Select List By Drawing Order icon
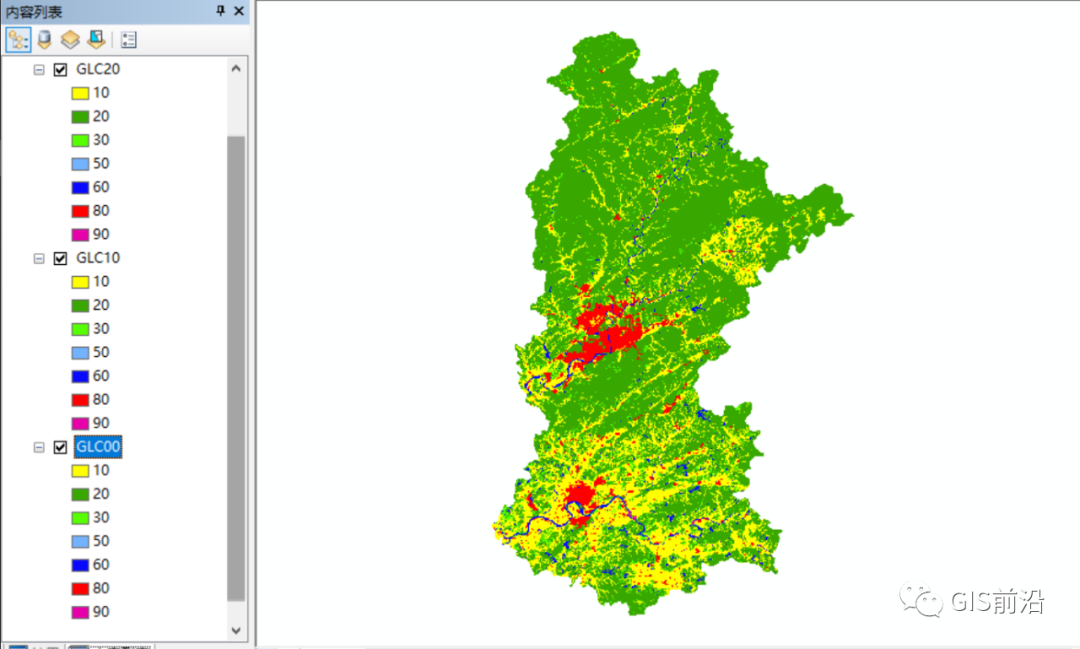 tap(18, 39)
